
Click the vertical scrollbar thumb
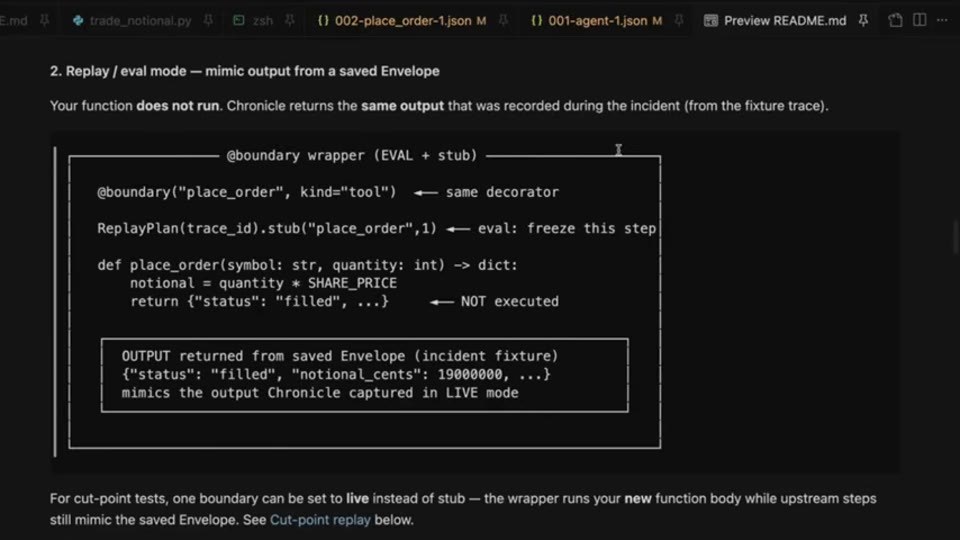[955, 237]
